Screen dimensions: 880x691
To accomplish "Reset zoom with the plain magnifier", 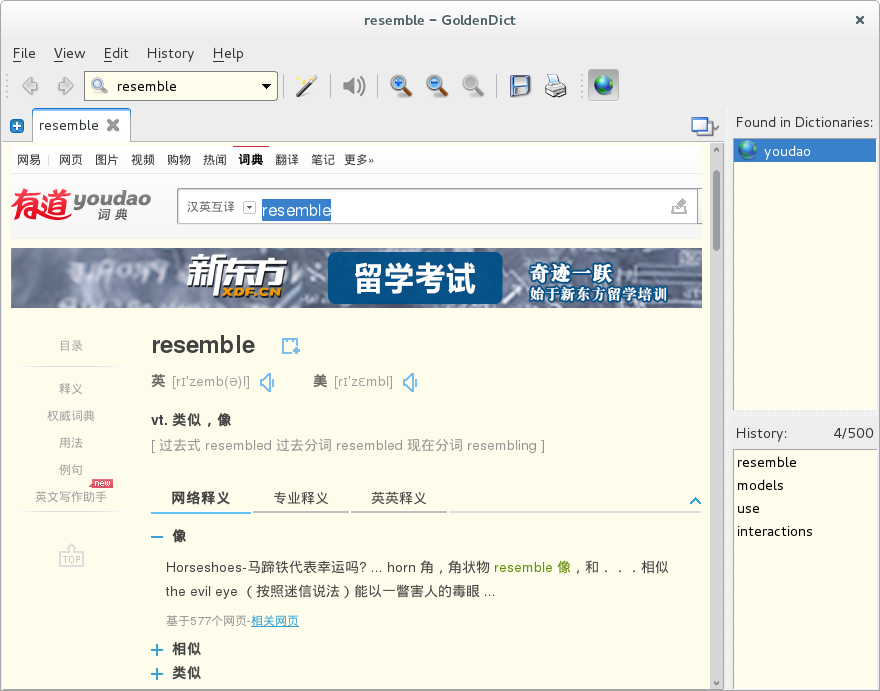I will pyautogui.click(x=473, y=86).
